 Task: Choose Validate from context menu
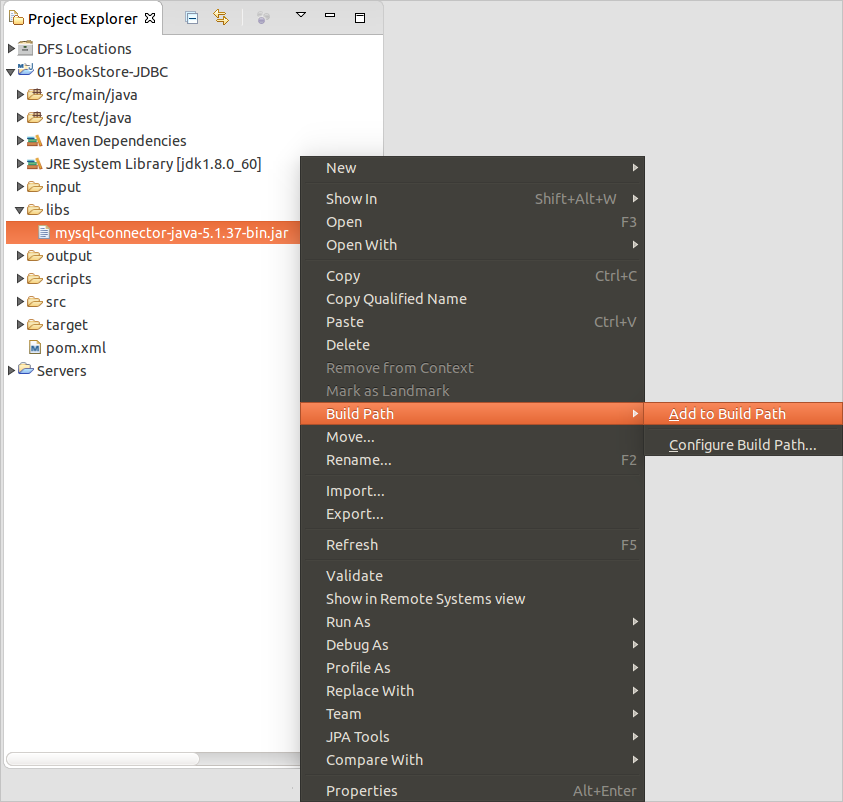point(473,576)
